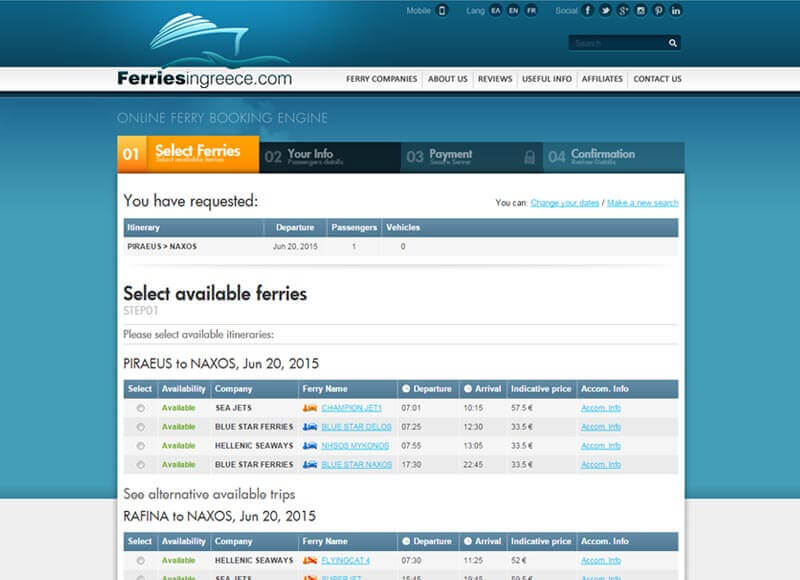Click the Blue Star Naxos ferry type icon

pyautogui.click(x=310, y=465)
